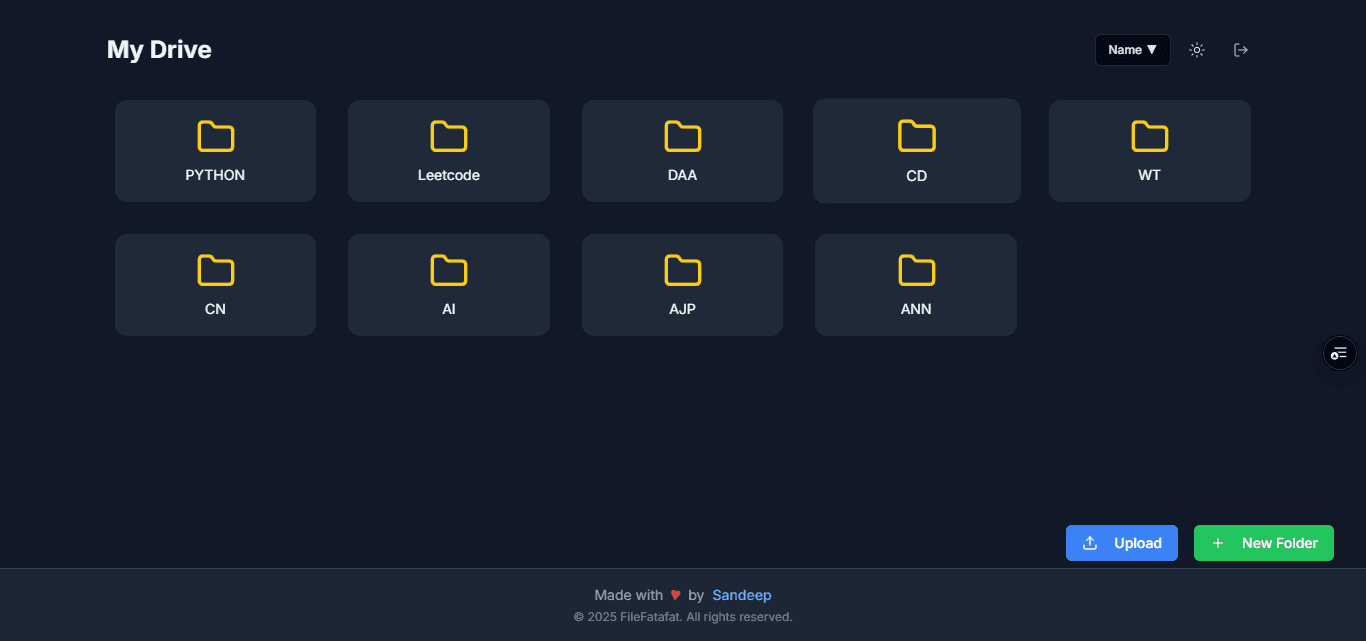Click the heart icon in the footer
Screen dimensions: 1366x641
tap(676, 594)
